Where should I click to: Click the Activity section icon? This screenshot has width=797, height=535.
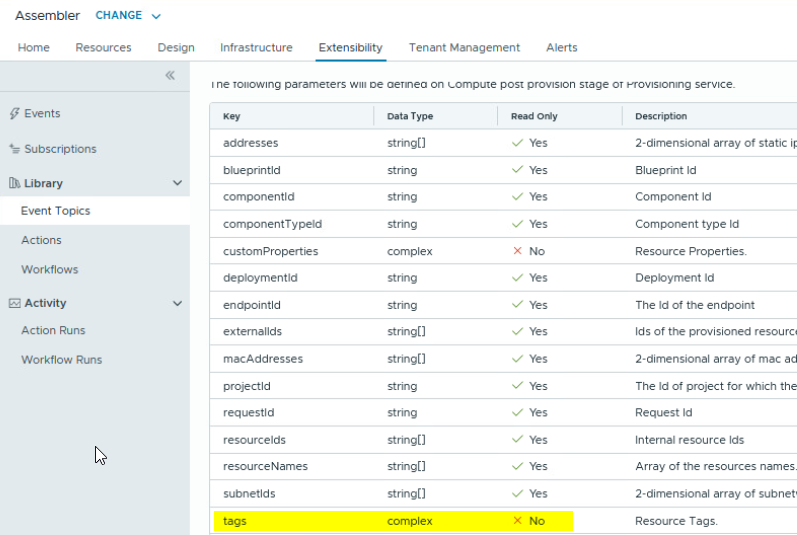(x=14, y=303)
